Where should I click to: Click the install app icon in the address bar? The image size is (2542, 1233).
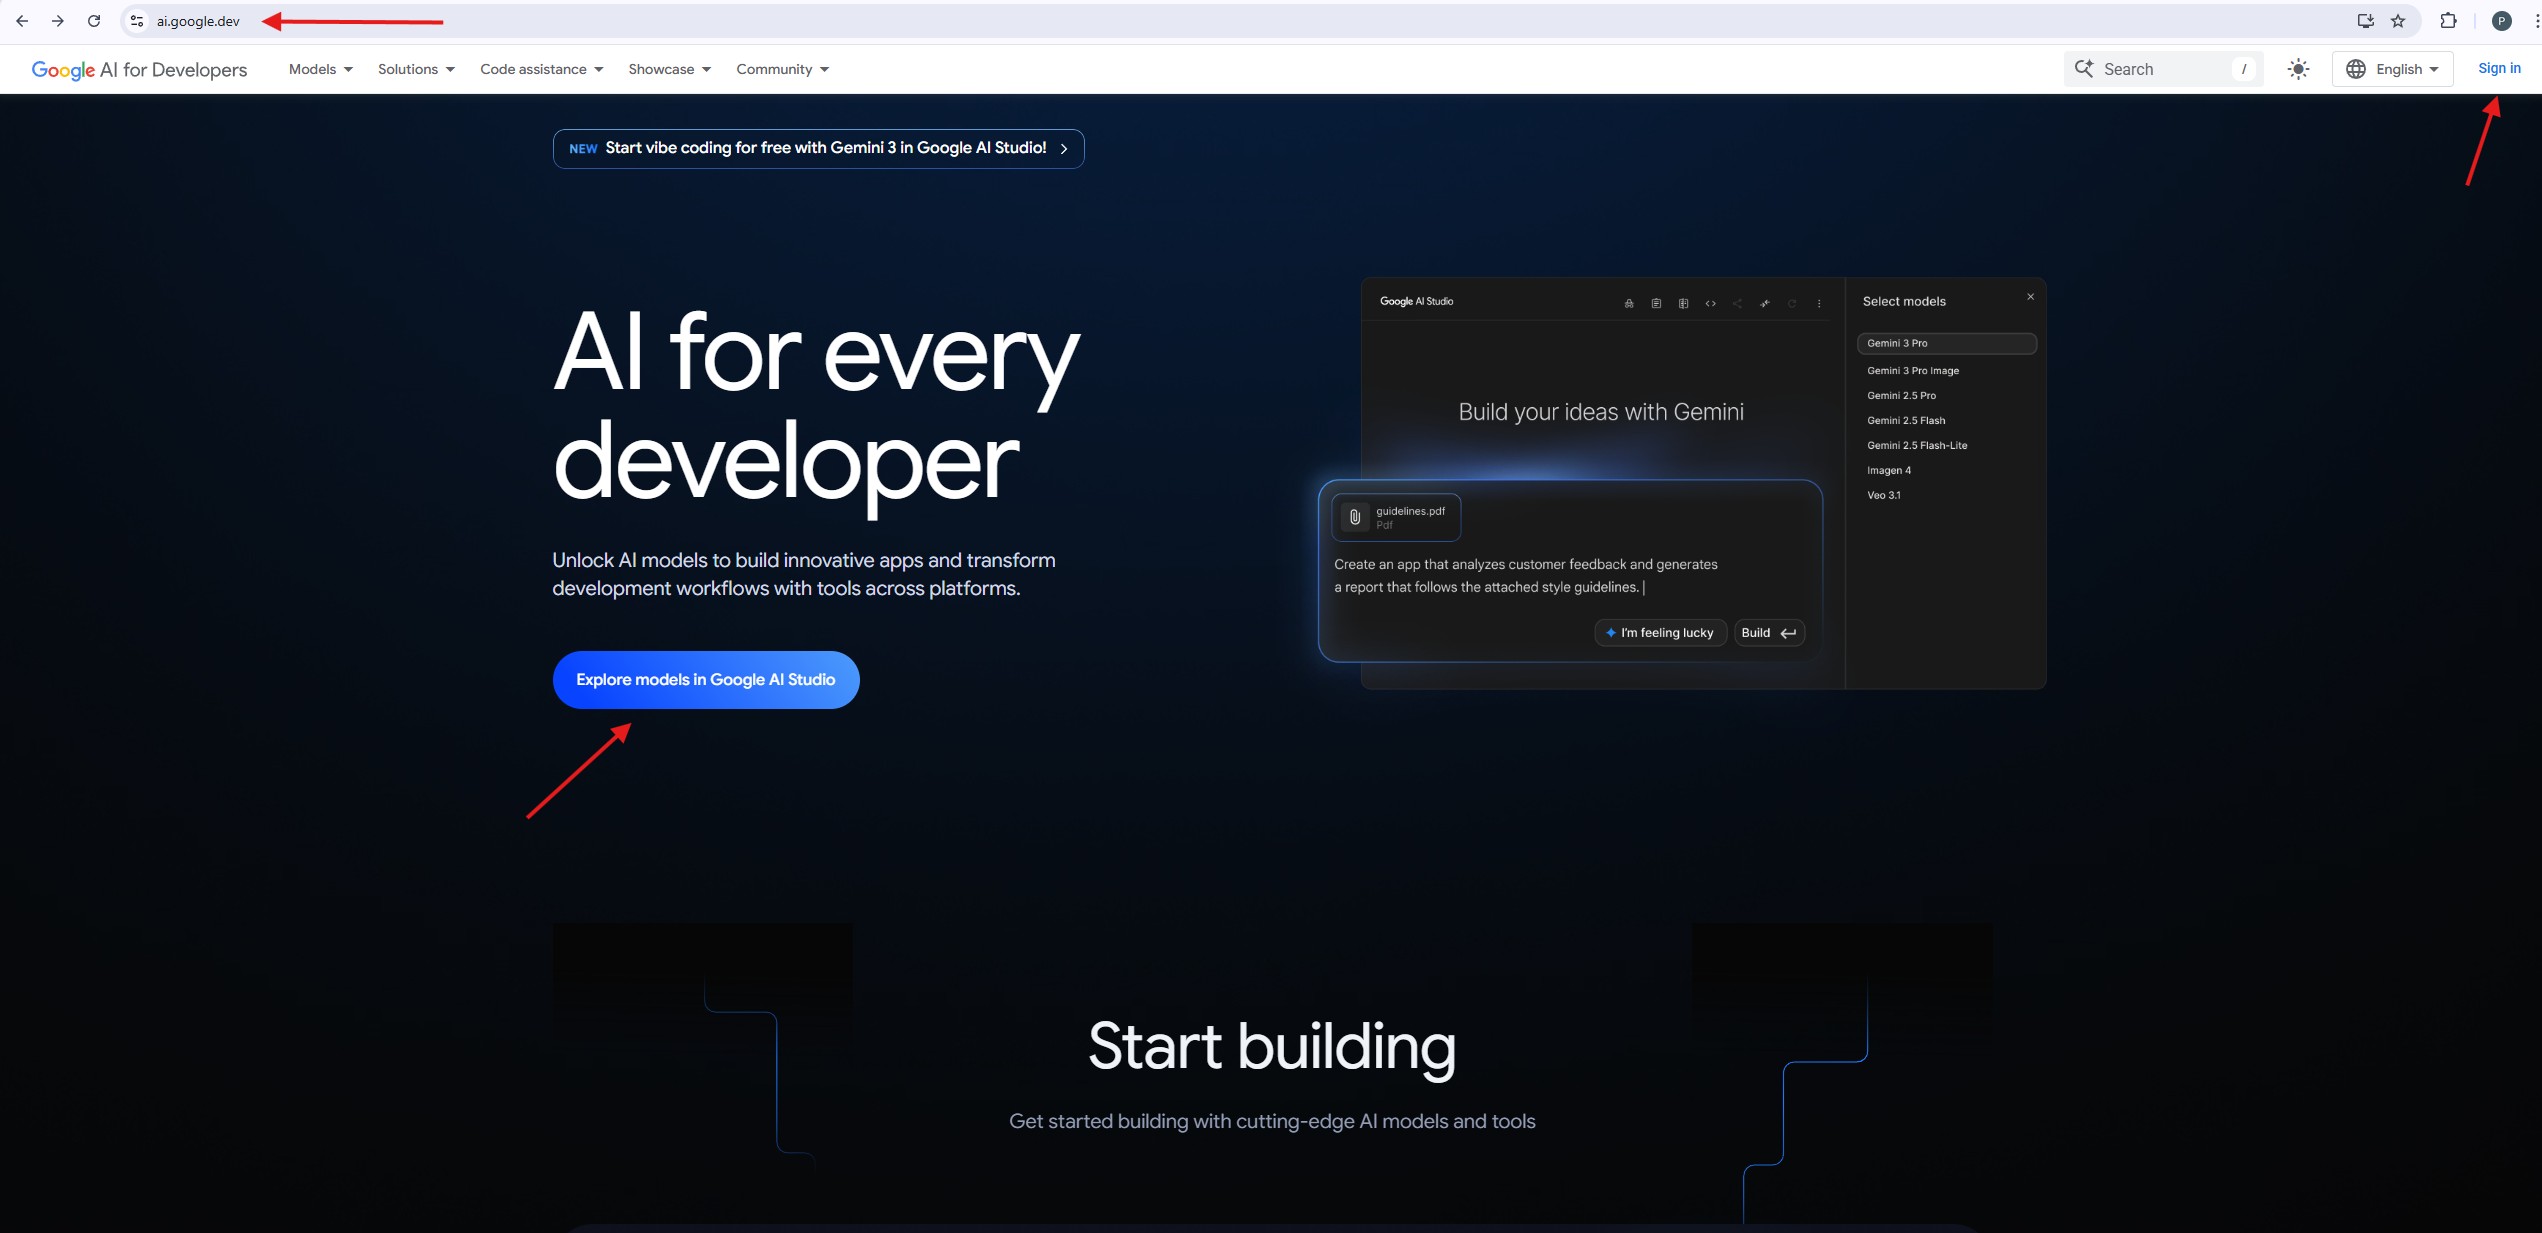point(2365,21)
